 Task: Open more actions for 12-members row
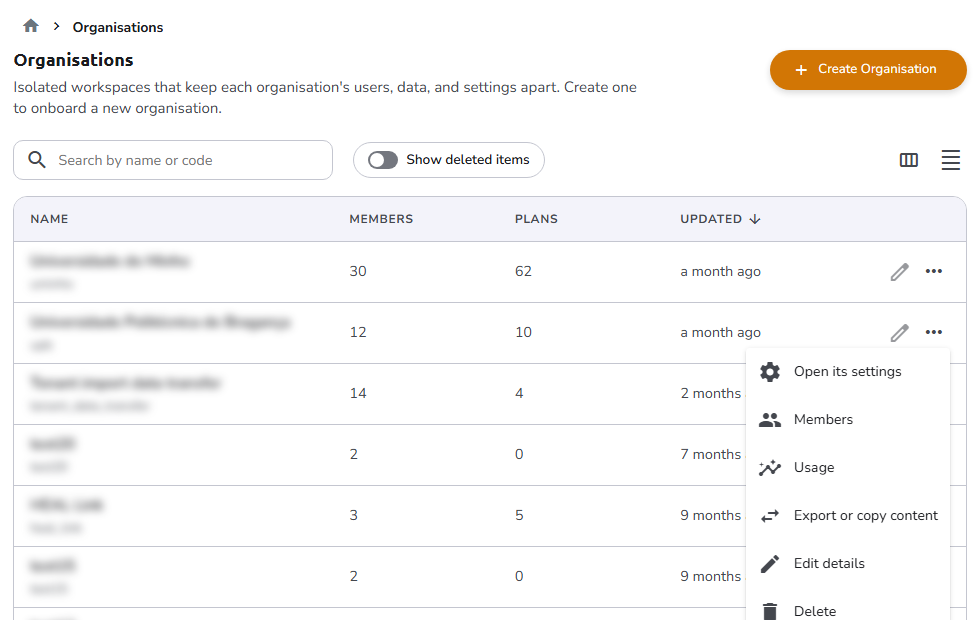[x=933, y=332]
